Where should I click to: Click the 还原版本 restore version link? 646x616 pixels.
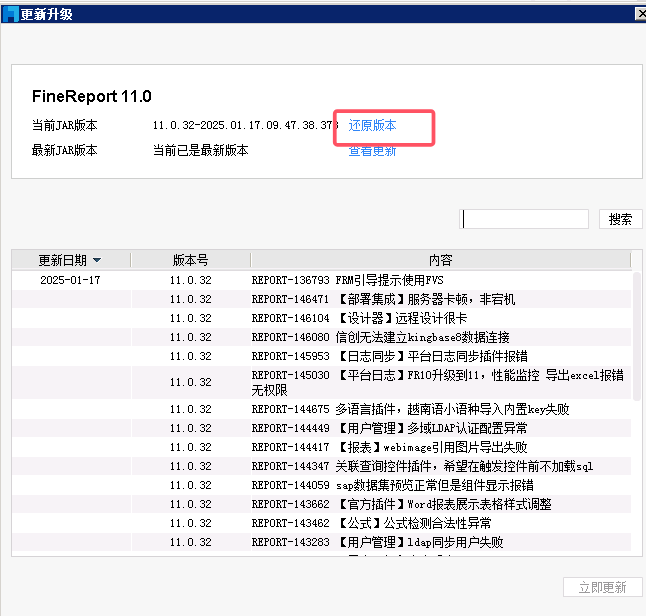(372, 125)
